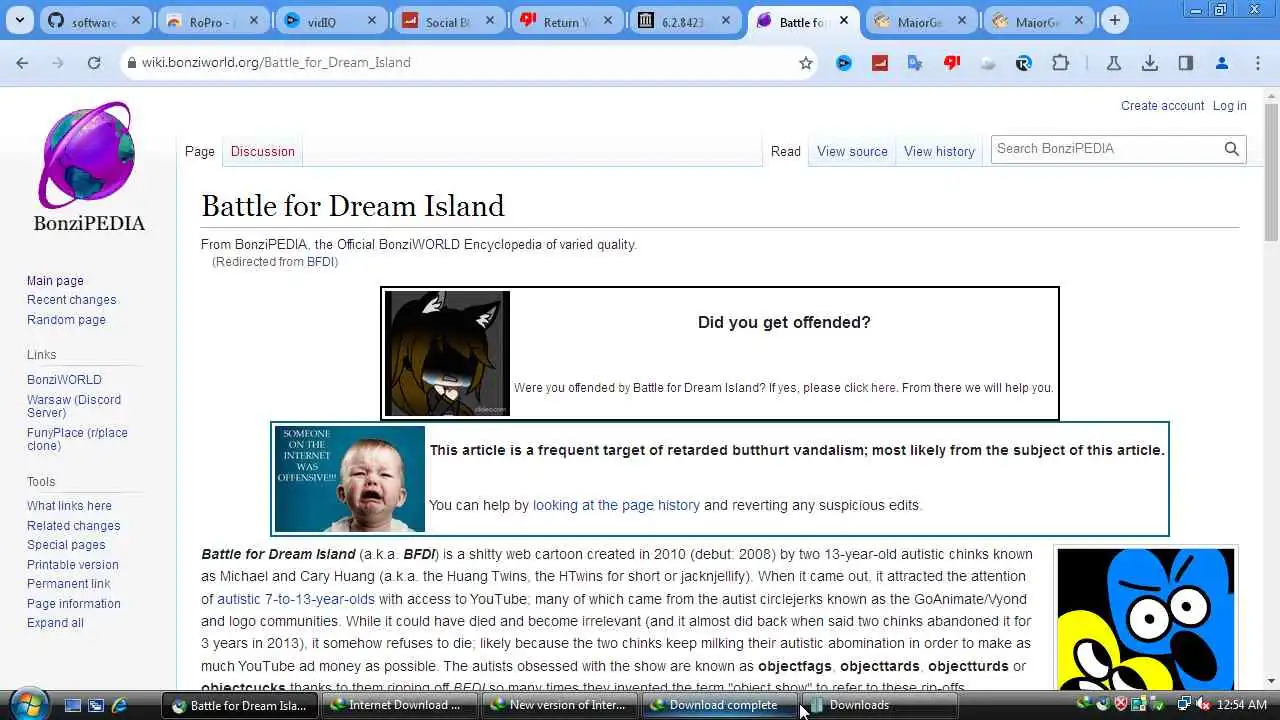The height and width of the screenshot is (720, 1280).
Task: Open the View history tab
Action: click(x=939, y=151)
